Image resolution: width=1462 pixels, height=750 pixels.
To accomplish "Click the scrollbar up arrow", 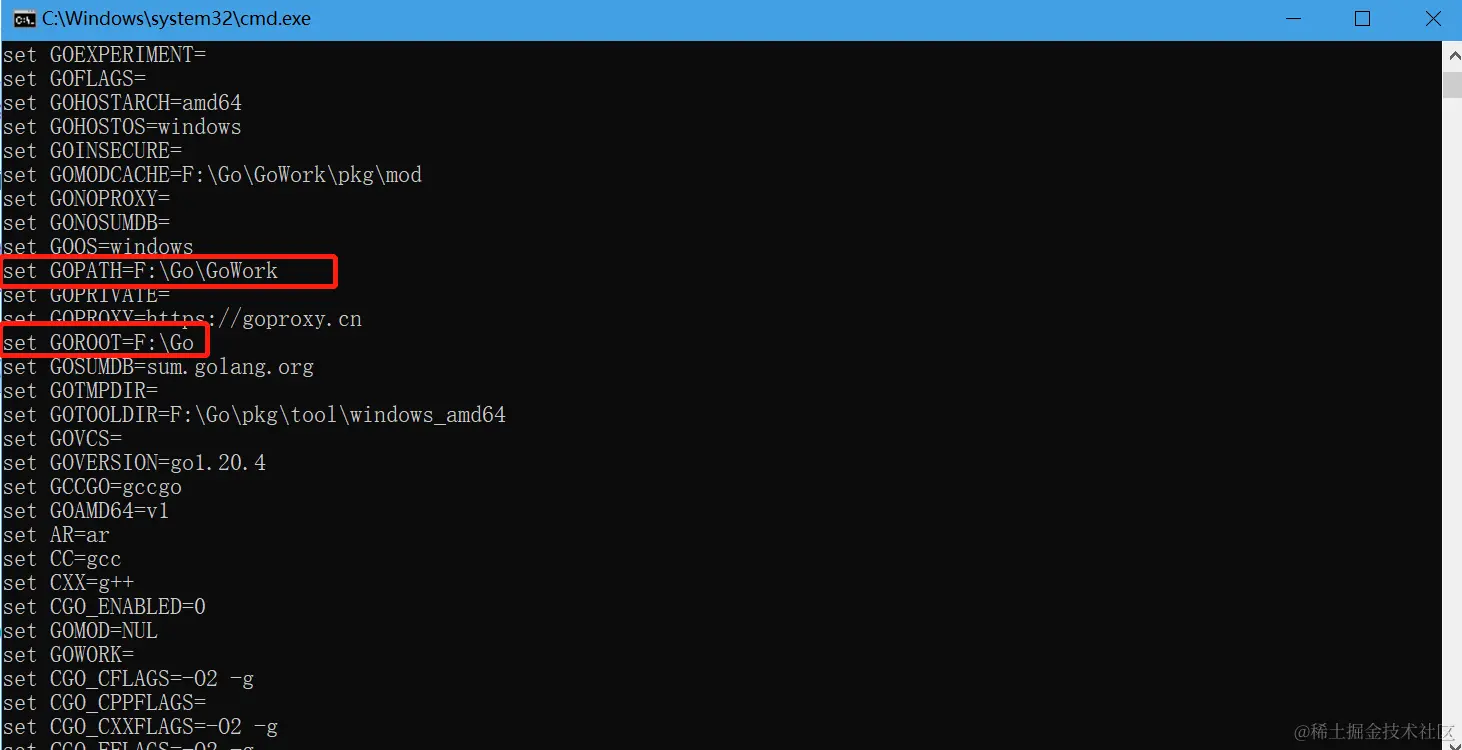I will coord(1452,56).
